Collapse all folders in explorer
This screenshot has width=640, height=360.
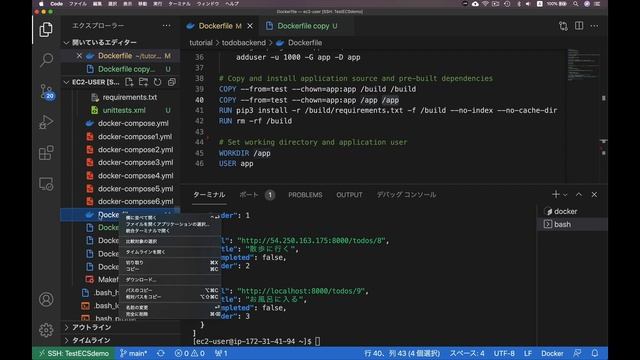(x=172, y=82)
